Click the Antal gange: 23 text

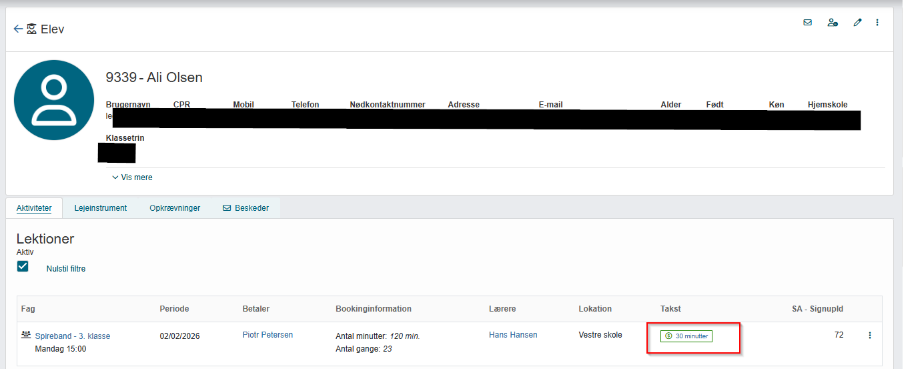tap(363, 349)
